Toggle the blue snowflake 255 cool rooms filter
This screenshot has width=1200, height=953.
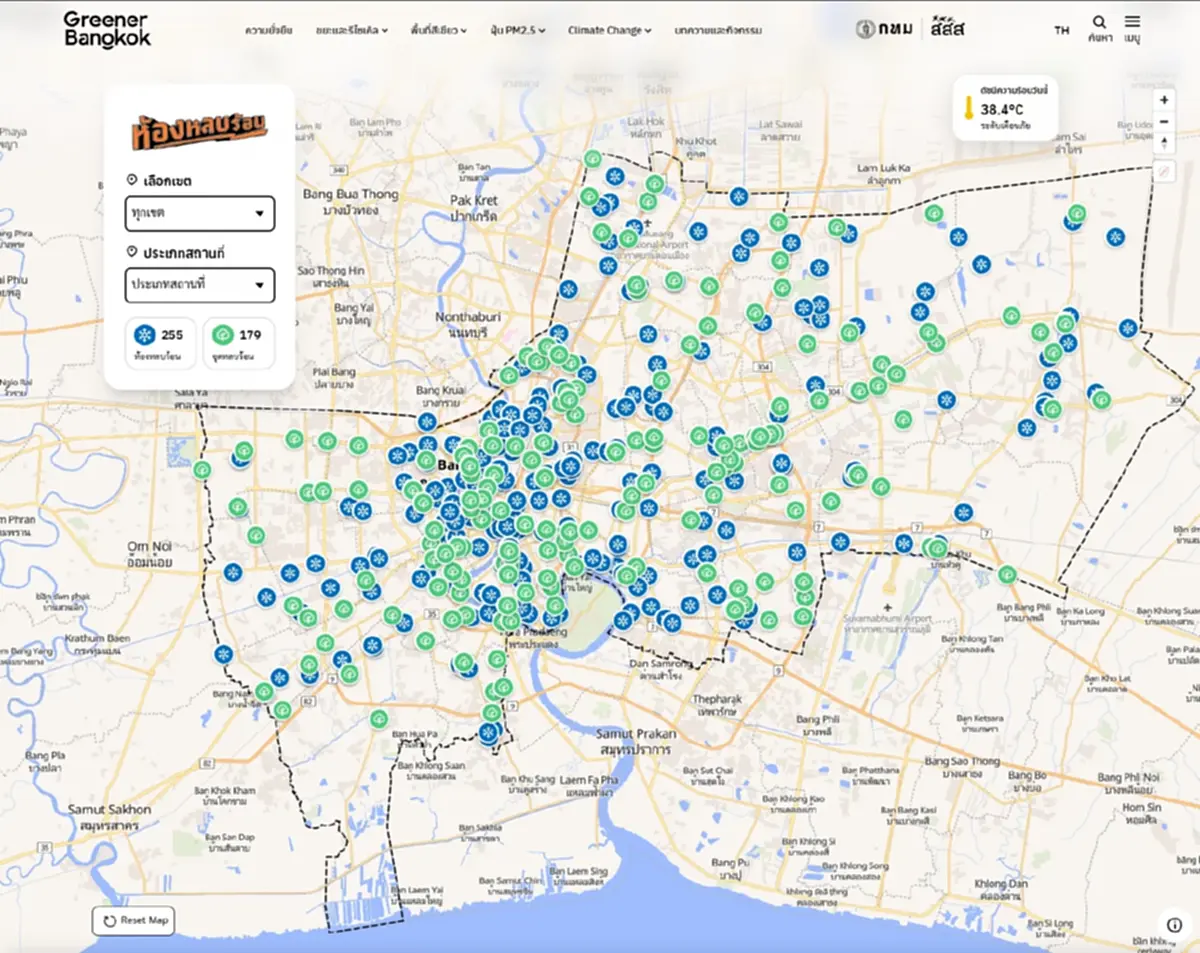[x=161, y=343]
